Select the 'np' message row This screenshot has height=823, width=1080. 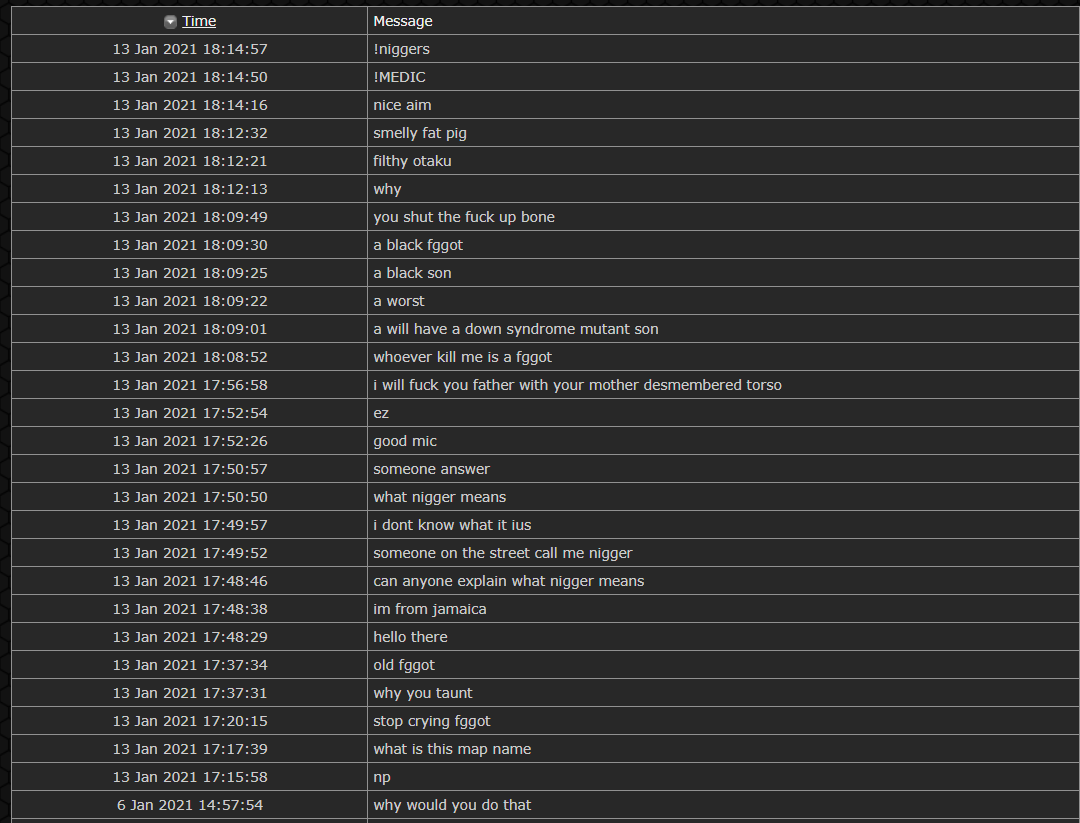pyautogui.click(x=545, y=777)
